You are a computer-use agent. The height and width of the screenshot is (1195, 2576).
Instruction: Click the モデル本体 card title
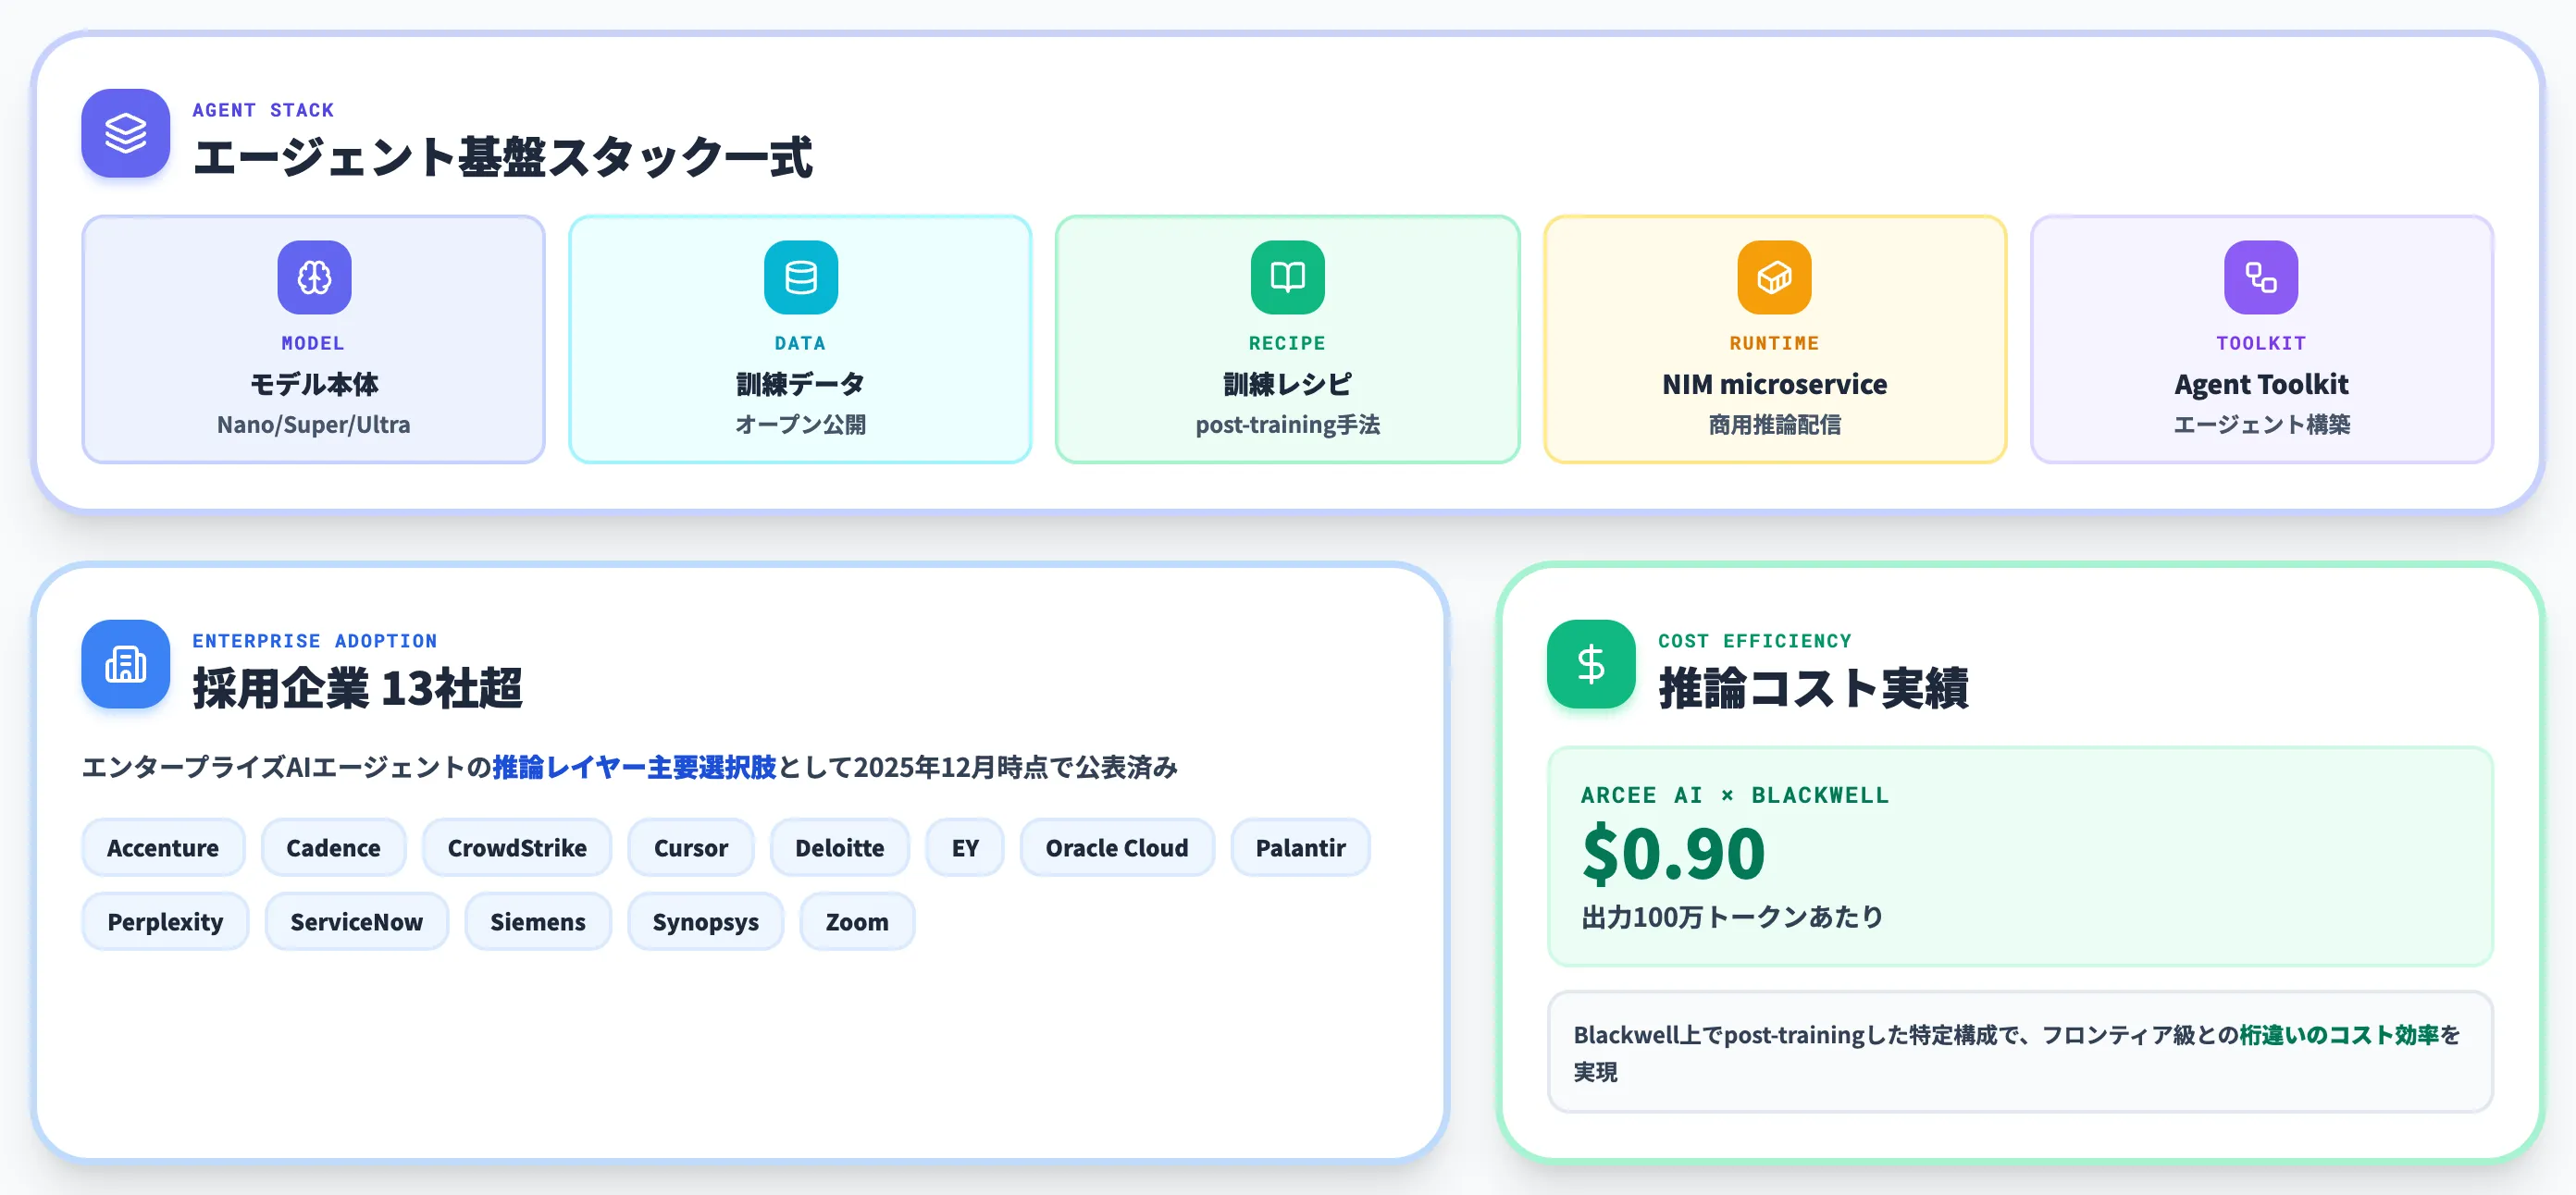[x=314, y=384]
